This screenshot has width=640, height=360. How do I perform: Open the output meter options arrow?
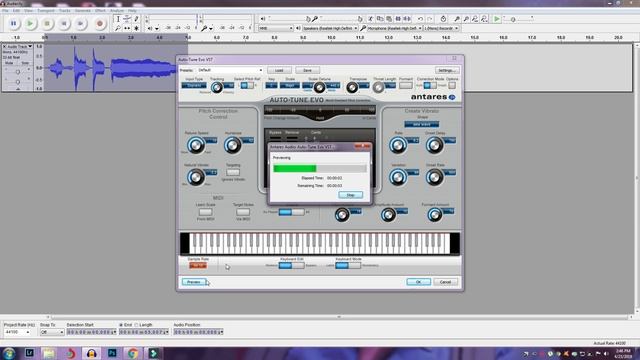157,29
